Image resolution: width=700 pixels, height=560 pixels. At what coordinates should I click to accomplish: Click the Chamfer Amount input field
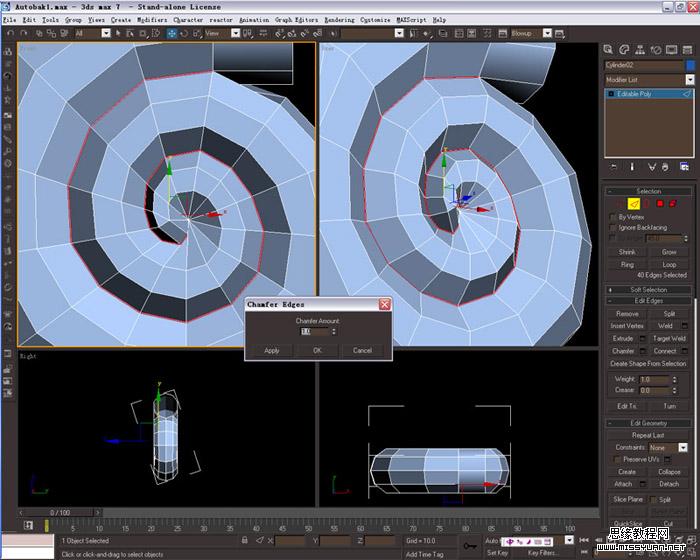pos(315,332)
